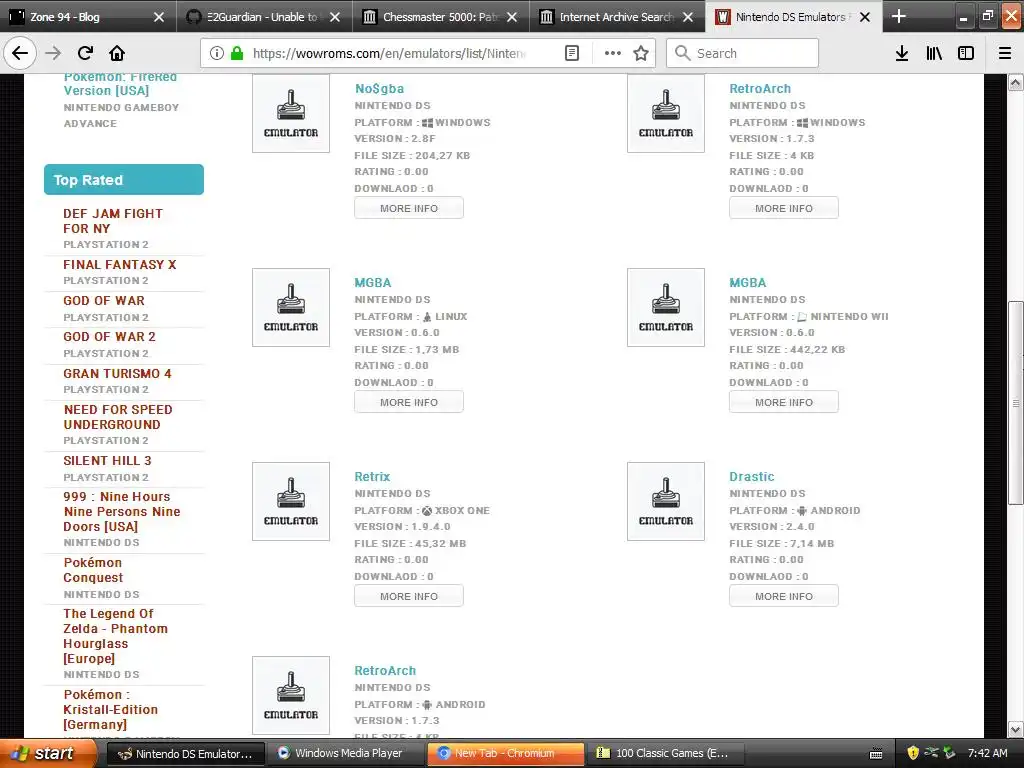Click MORE INFO under MGBA Linux
The height and width of the screenshot is (768, 1024).
[x=409, y=402]
